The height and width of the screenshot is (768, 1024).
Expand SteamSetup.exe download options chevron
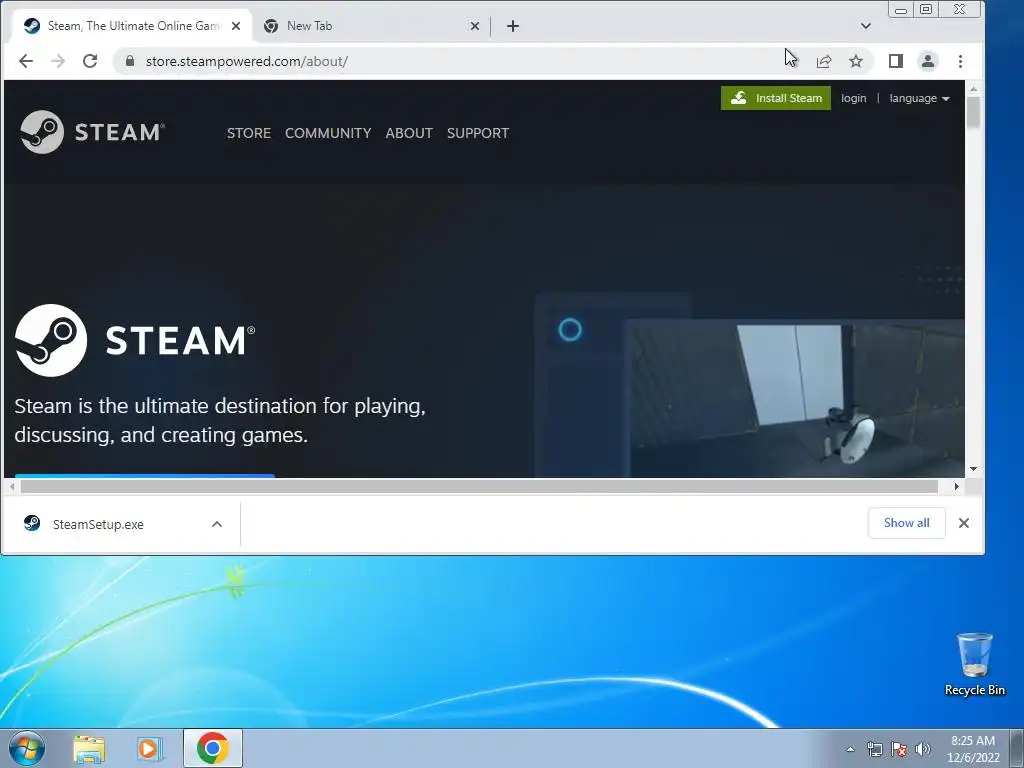point(217,524)
